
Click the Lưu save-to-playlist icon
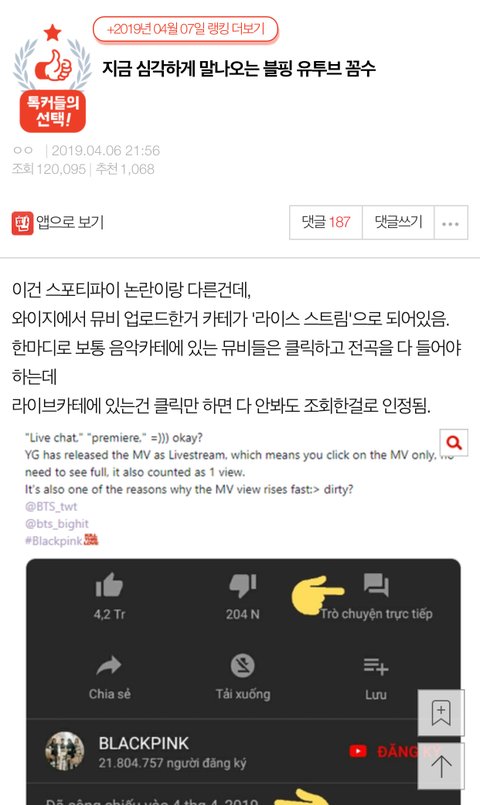pyautogui.click(x=376, y=666)
